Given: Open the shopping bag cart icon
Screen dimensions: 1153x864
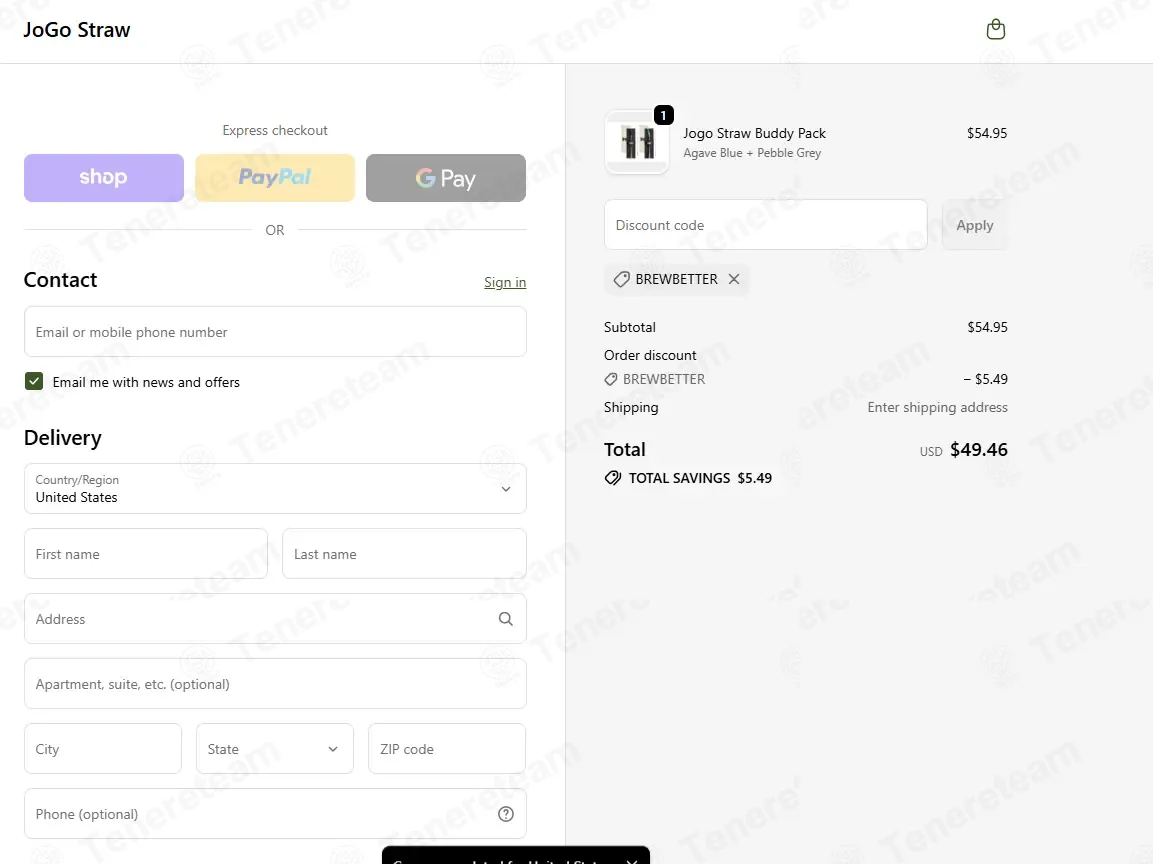Looking at the screenshot, I should point(996,29).
